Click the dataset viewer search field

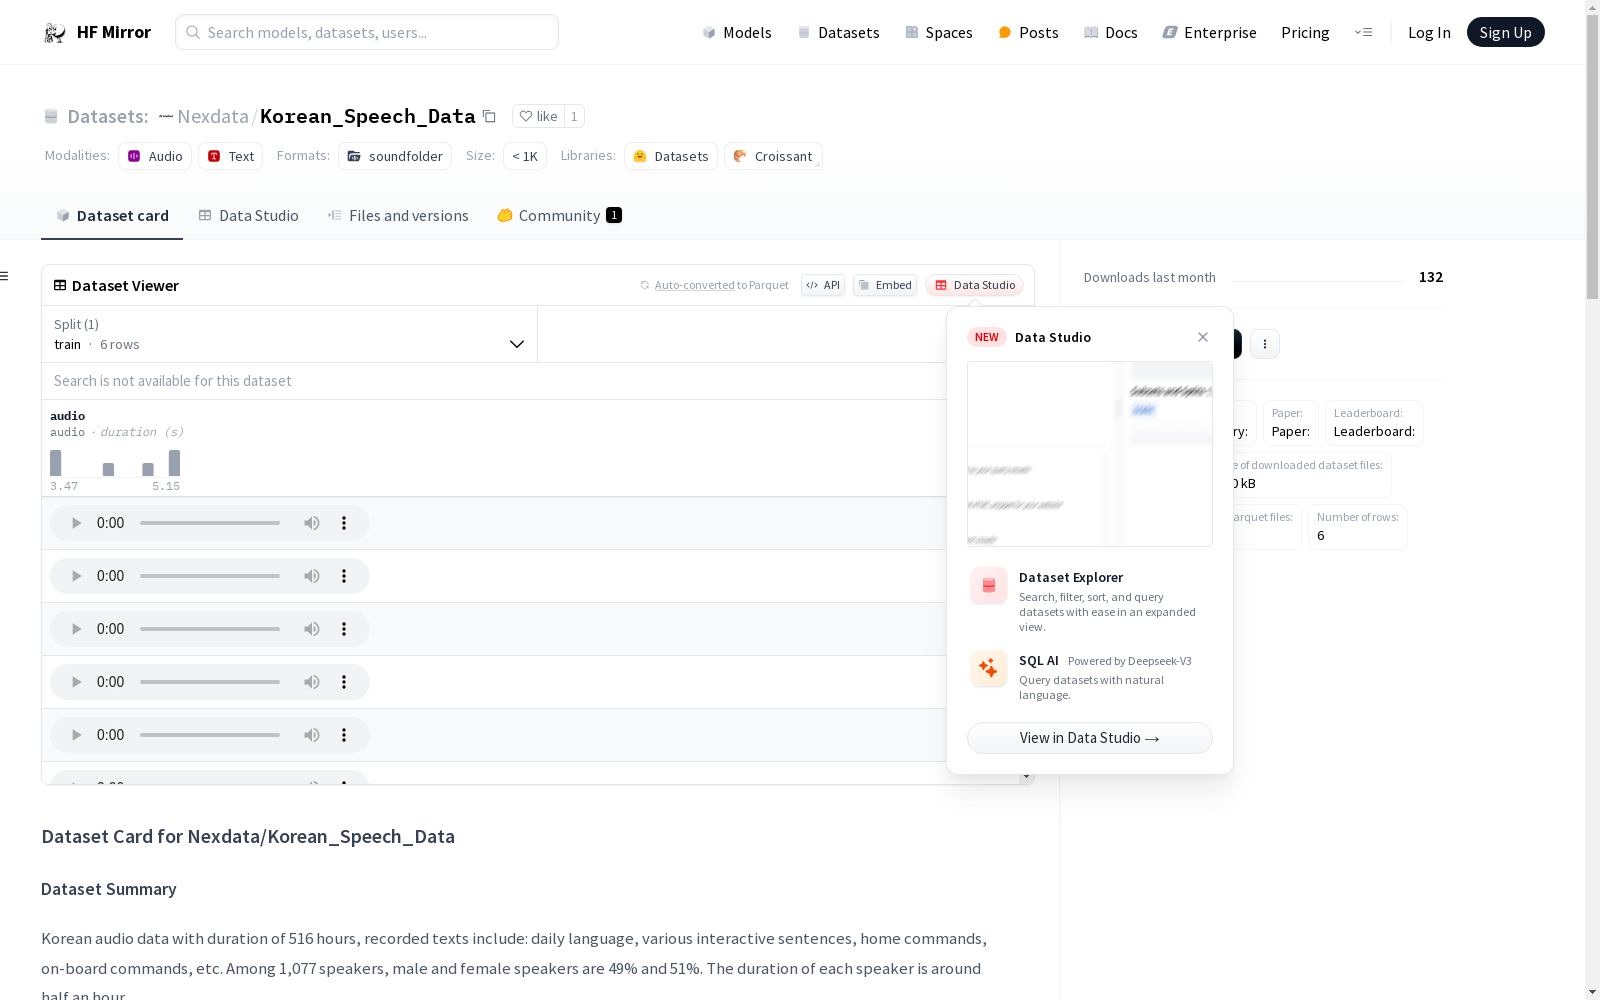click(495, 381)
